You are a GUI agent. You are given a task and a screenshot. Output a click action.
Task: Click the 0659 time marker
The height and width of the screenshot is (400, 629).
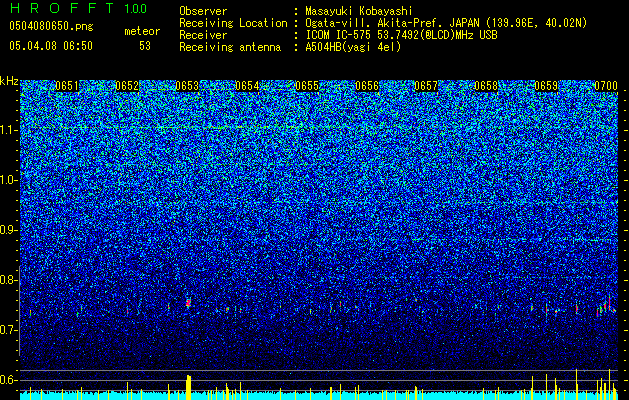[x=546, y=86]
